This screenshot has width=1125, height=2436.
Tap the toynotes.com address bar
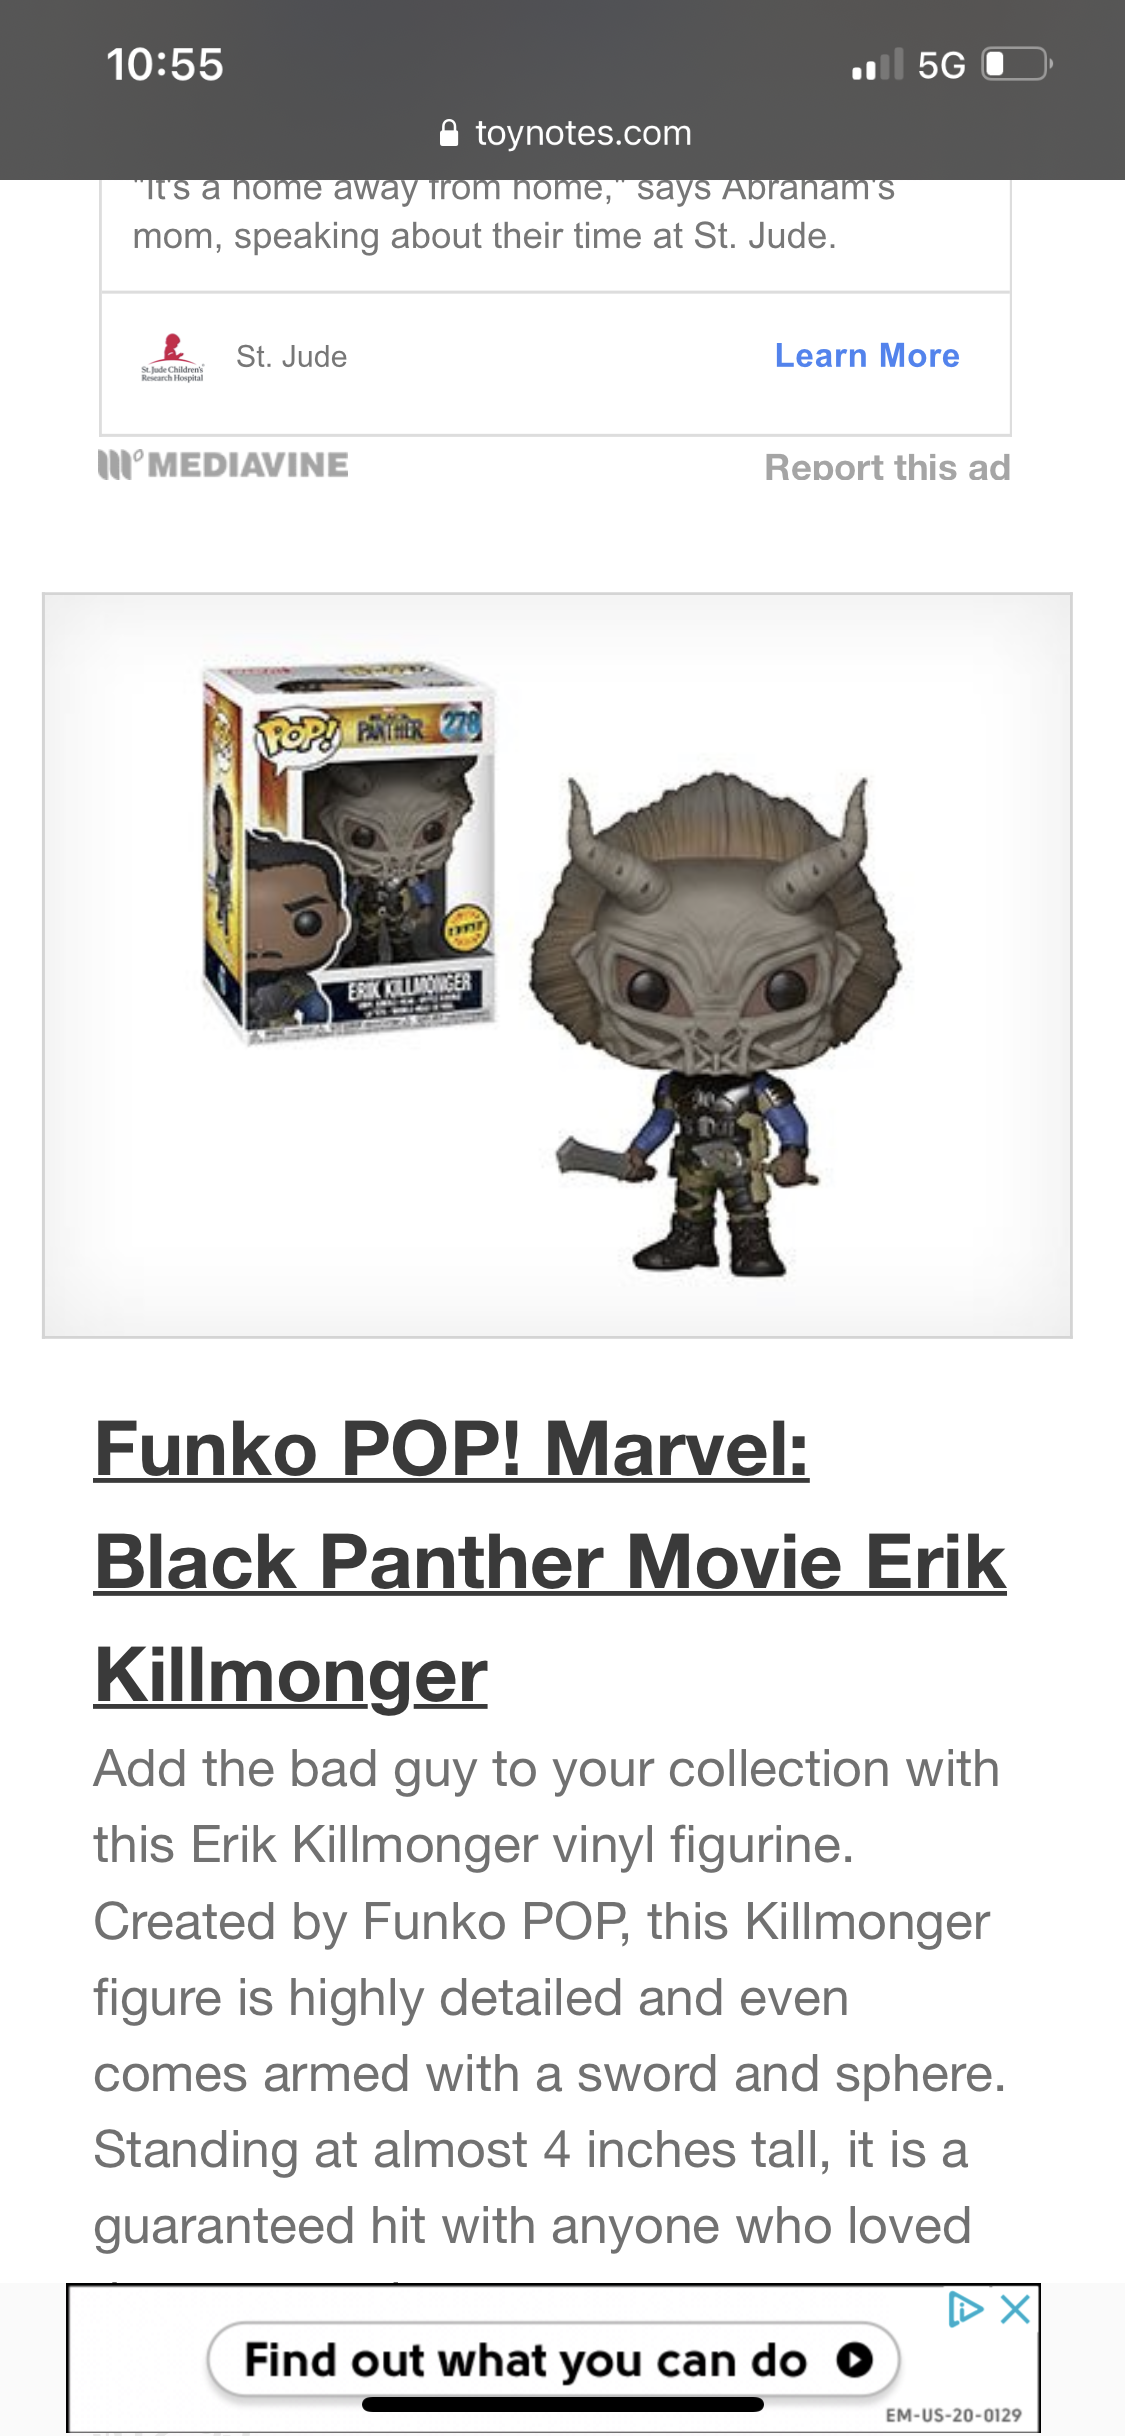(x=566, y=133)
